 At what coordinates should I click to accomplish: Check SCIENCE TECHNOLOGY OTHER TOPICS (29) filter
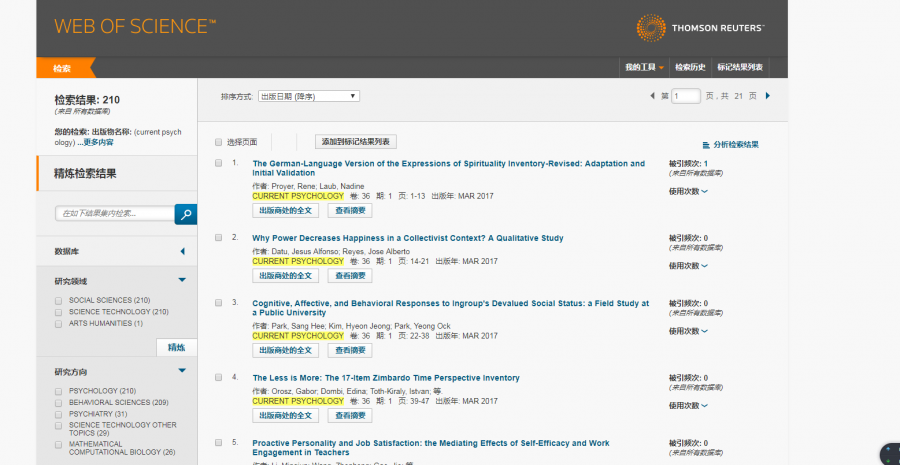58,425
